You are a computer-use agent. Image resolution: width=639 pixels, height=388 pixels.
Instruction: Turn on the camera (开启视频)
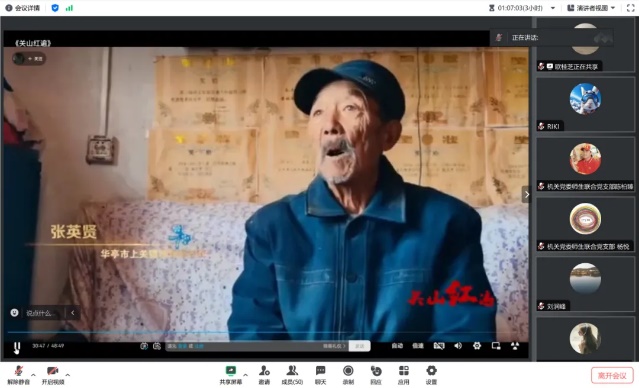53,375
